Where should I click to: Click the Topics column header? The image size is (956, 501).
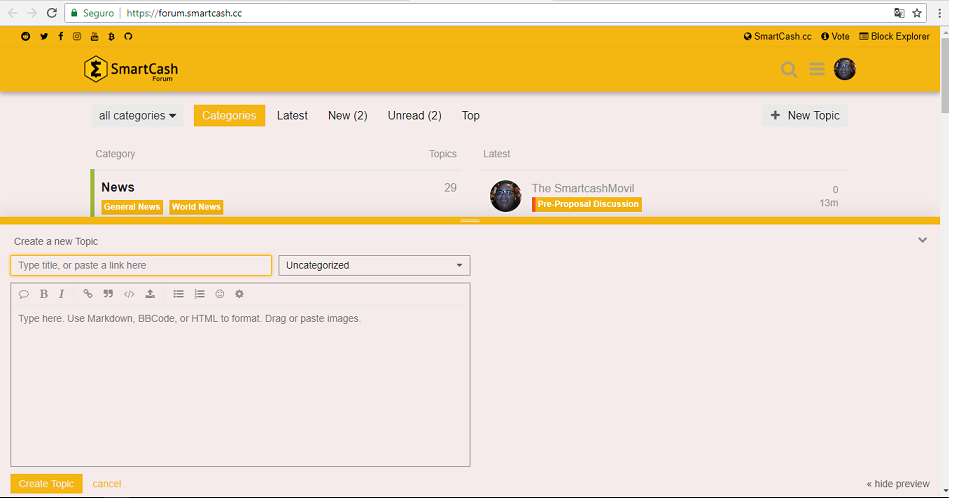(443, 154)
